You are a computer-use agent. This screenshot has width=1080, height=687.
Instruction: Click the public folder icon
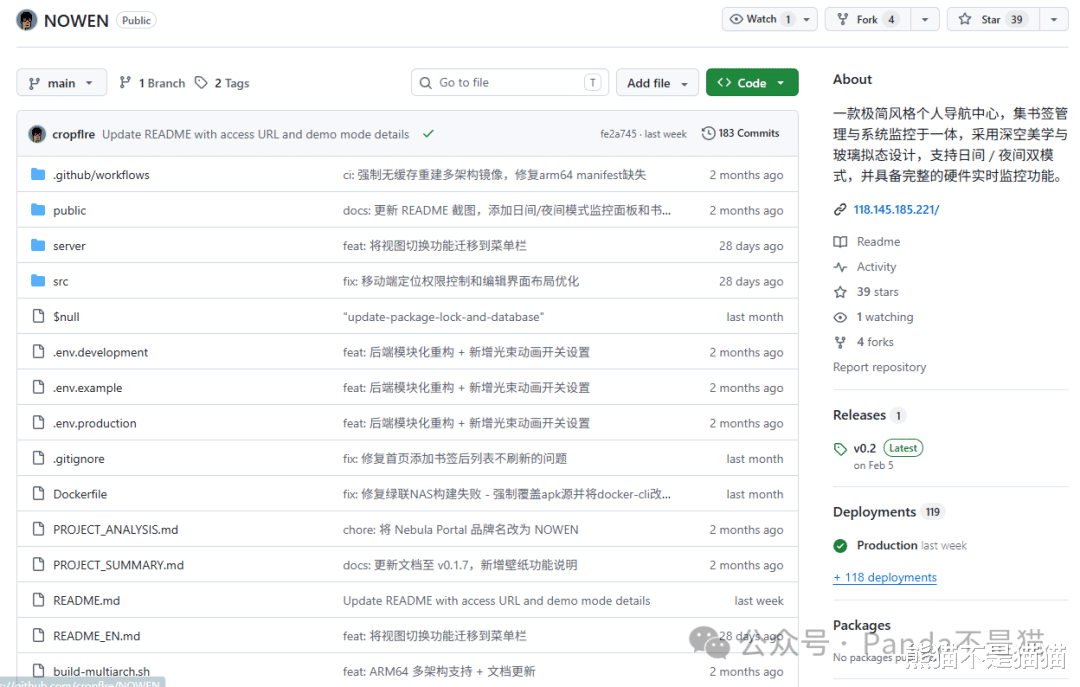[x=39, y=209]
